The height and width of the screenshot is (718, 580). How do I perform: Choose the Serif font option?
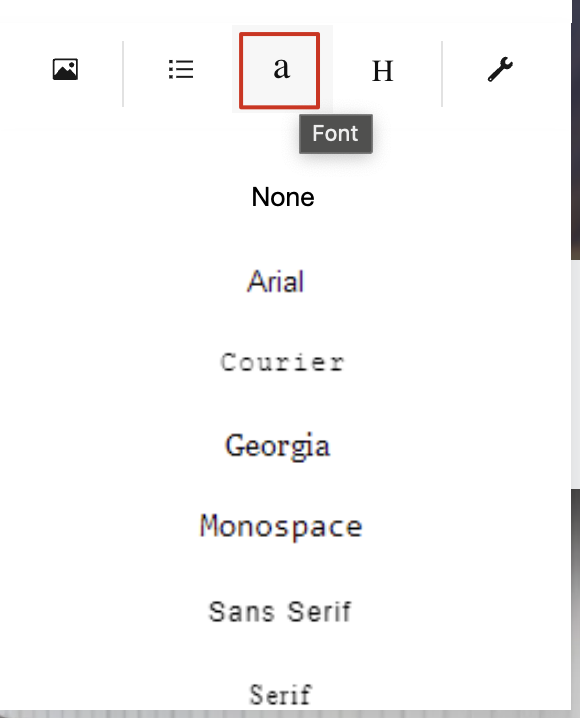click(281, 695)
